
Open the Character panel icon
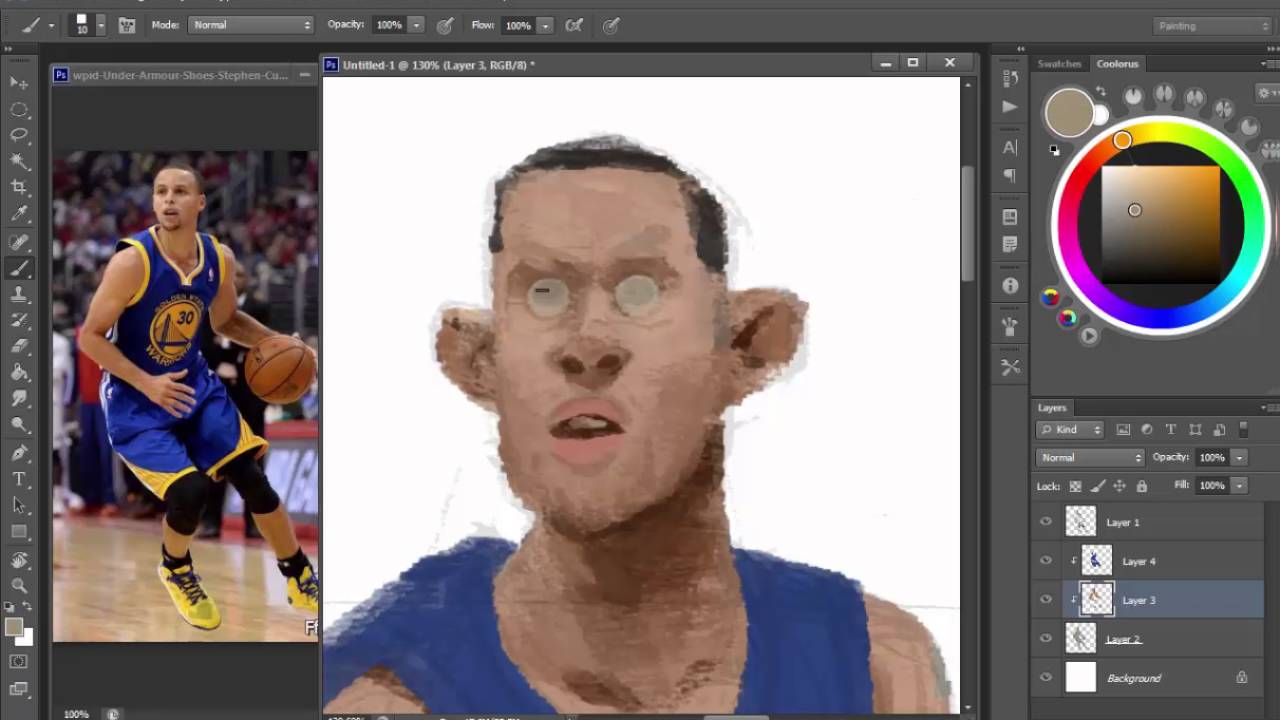(x=1010, y=147)
